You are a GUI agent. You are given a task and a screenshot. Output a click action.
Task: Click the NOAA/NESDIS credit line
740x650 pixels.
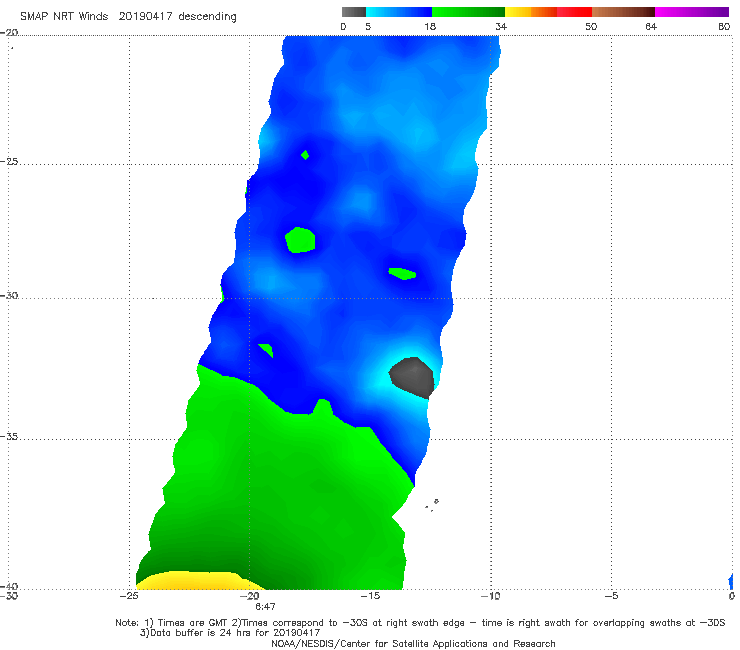pyautogui.click(x=413, y=643)
